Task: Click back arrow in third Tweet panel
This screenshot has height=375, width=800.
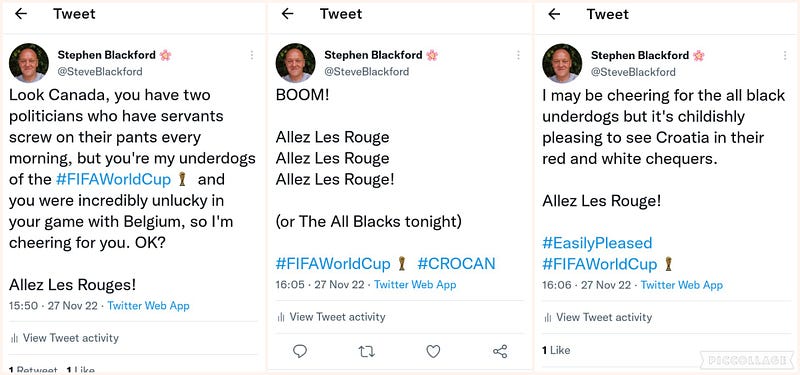Action: tap(554, 14)
